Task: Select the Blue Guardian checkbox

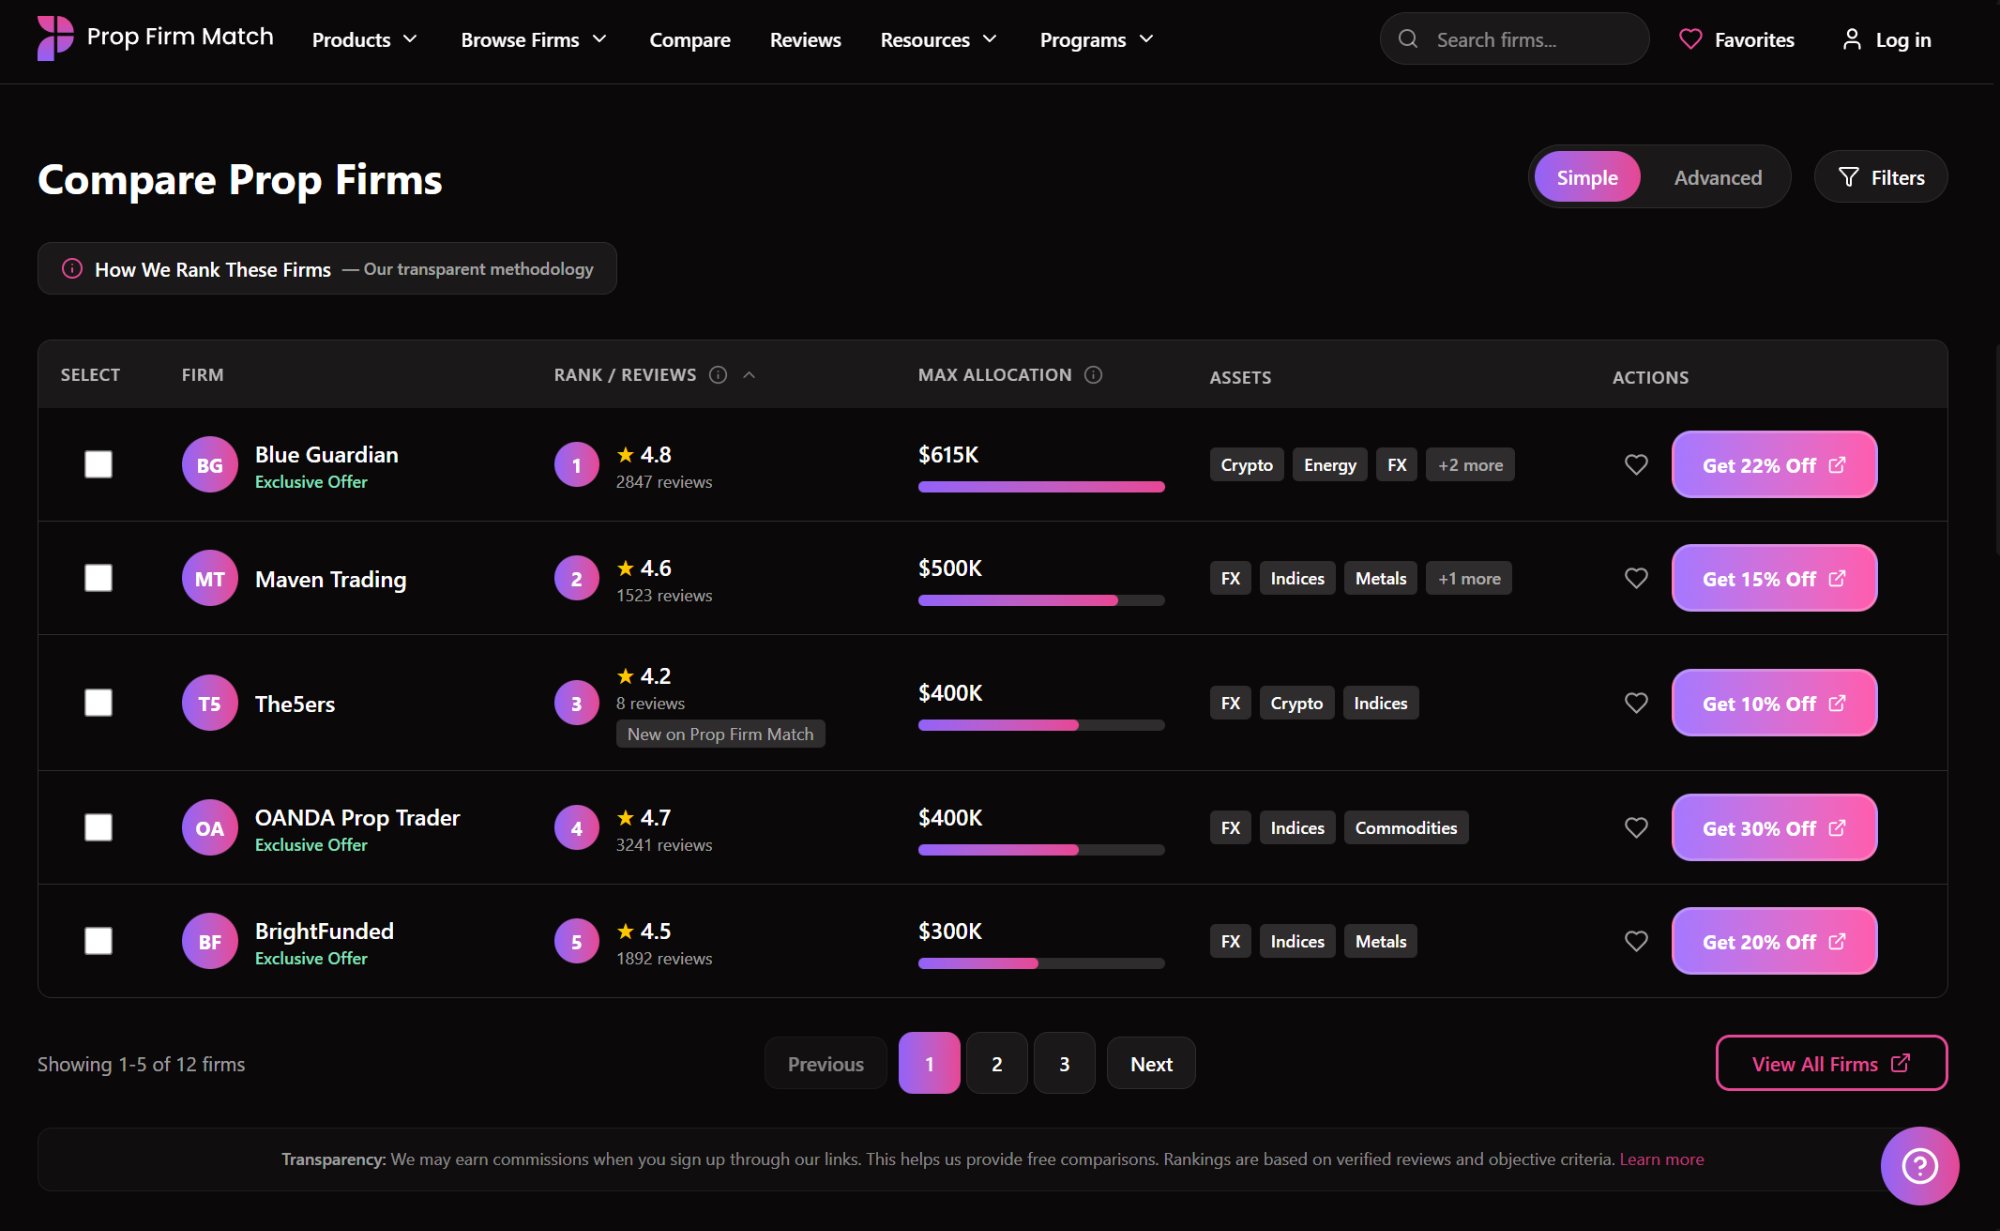Action: tap(98, 464)
